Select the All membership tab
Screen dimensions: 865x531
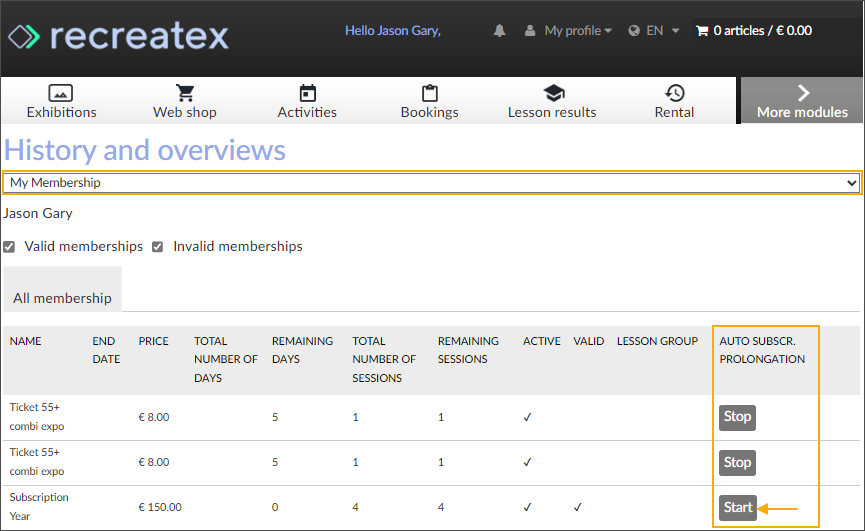tap(62, 298)
